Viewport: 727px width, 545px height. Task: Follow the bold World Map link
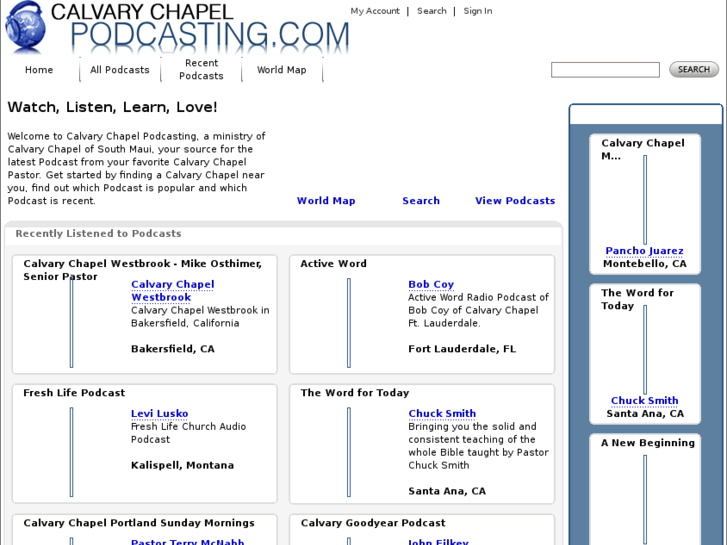(326, 201)
